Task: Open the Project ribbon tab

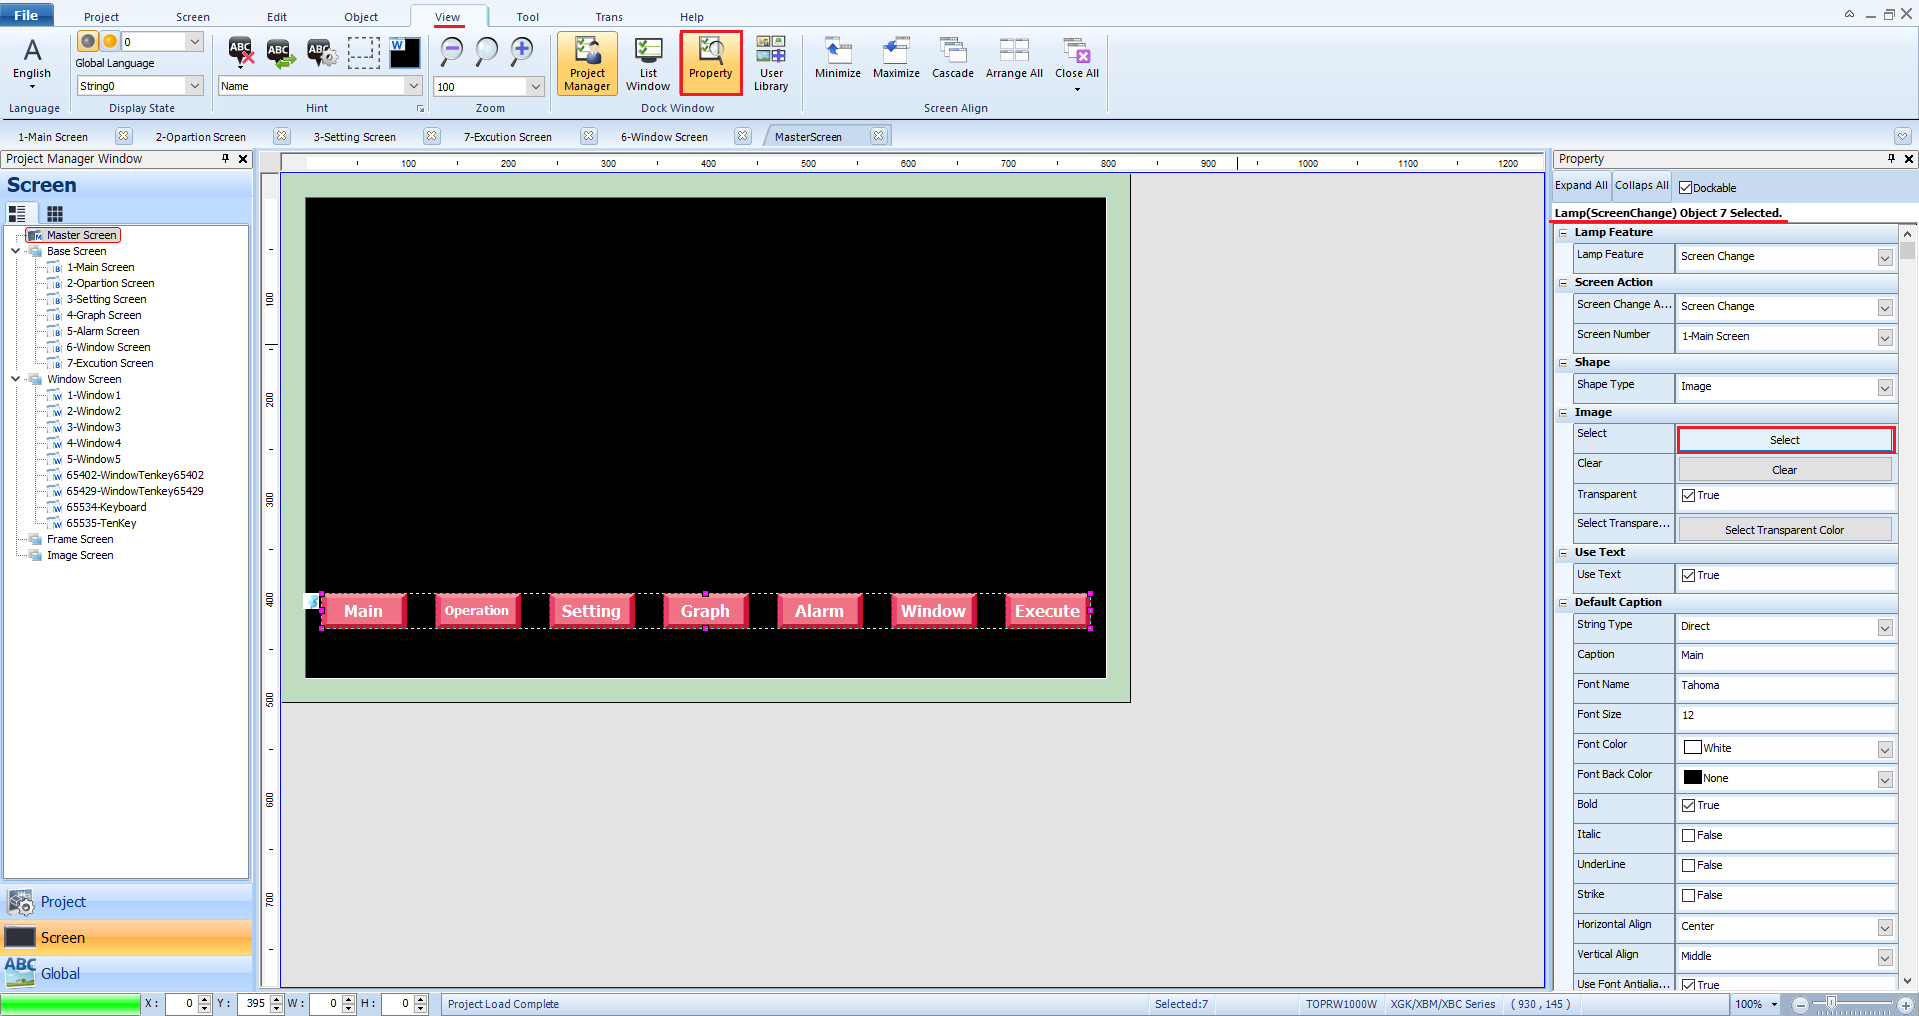Action: pos(101,17)
